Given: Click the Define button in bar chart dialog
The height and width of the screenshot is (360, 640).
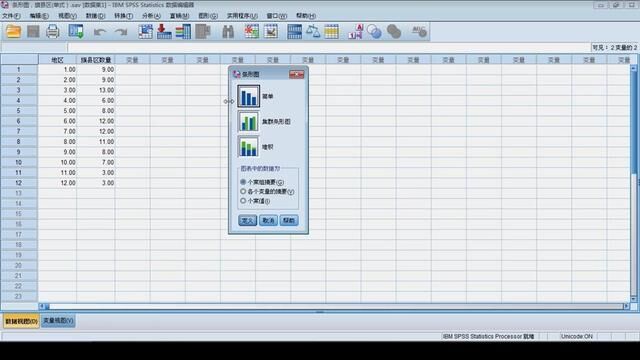Looking at the screenshot, I should click(x=247, y=220).
